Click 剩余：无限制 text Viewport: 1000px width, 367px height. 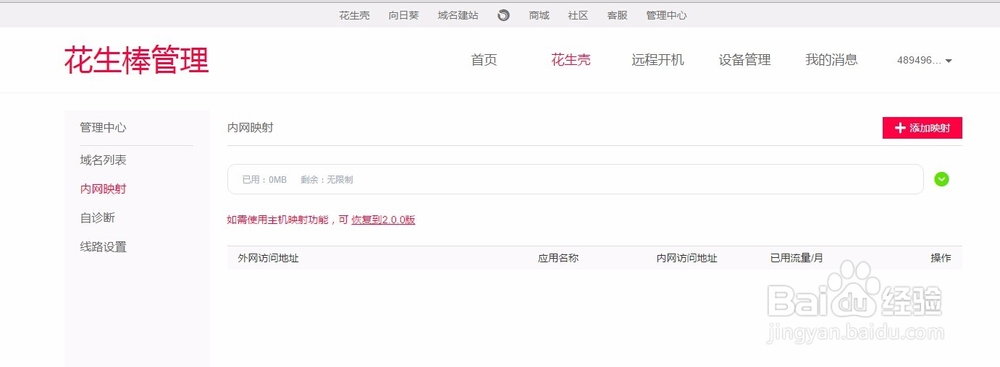[x=327, y=180]
